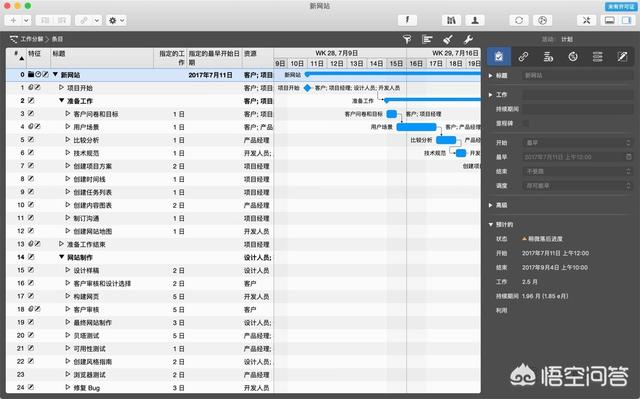Screen dimensions: 640x399
Task: Collapse the 准备工作 group
Action: [x=61, y=101]
